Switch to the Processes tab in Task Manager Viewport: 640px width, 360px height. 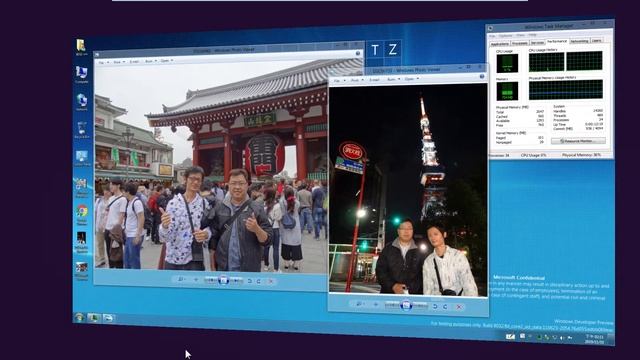click(520, 43)
